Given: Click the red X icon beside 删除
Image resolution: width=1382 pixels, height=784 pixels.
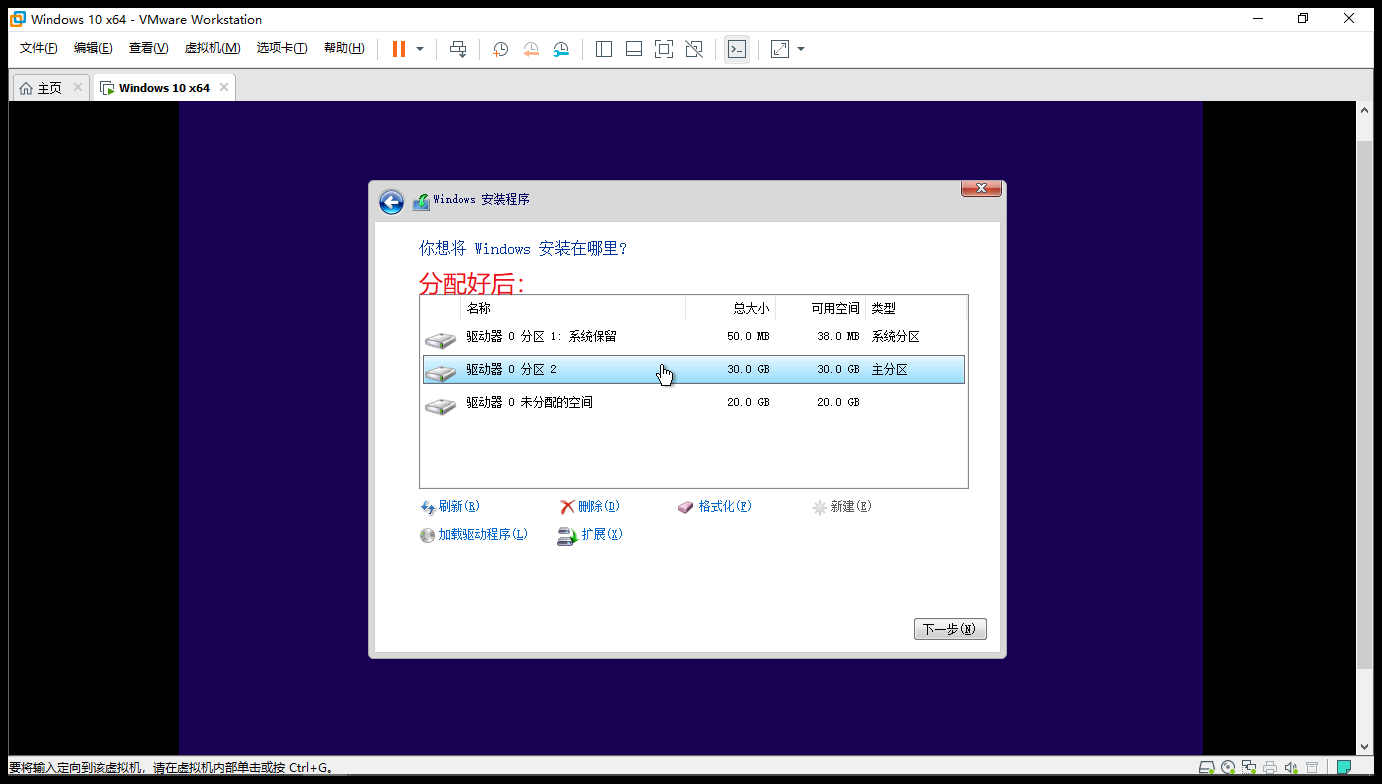Looking at the screenshot, I should coord(567,507).
